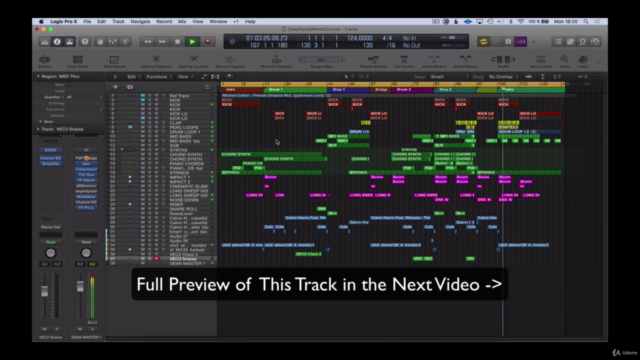
Task: Toggle the Inspector button
Action: (57, 42)
